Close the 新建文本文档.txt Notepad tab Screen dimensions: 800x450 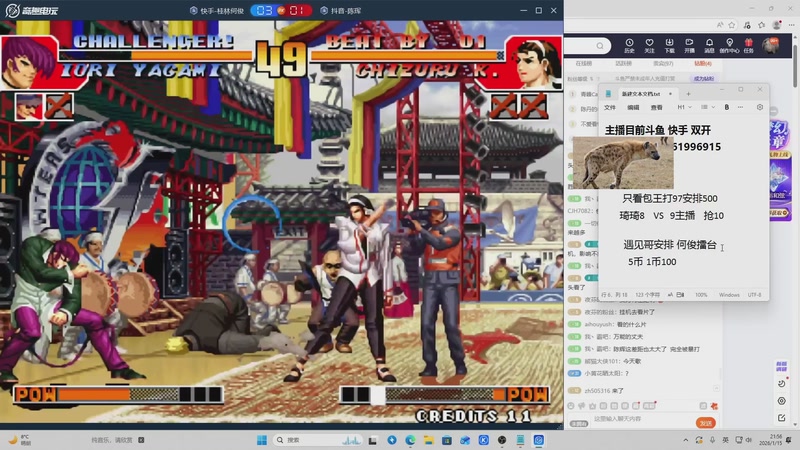(670, 94)
